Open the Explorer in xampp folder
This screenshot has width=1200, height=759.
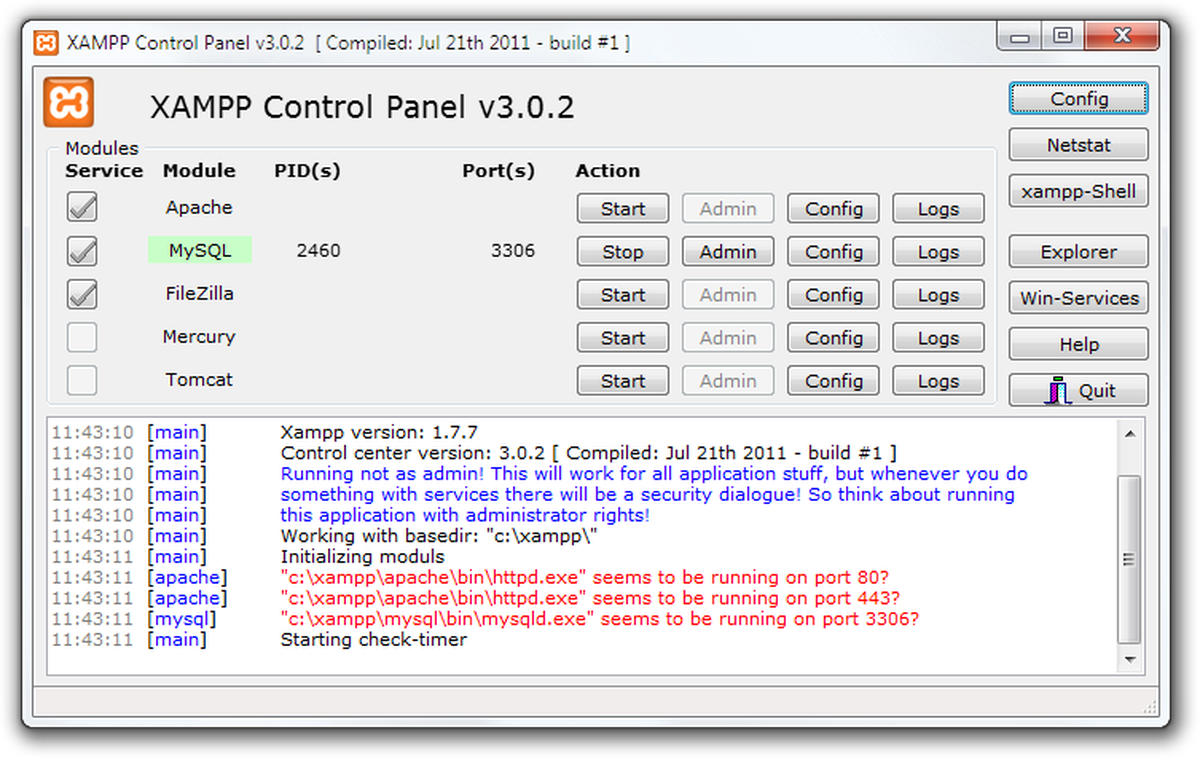coord(1078,251)
